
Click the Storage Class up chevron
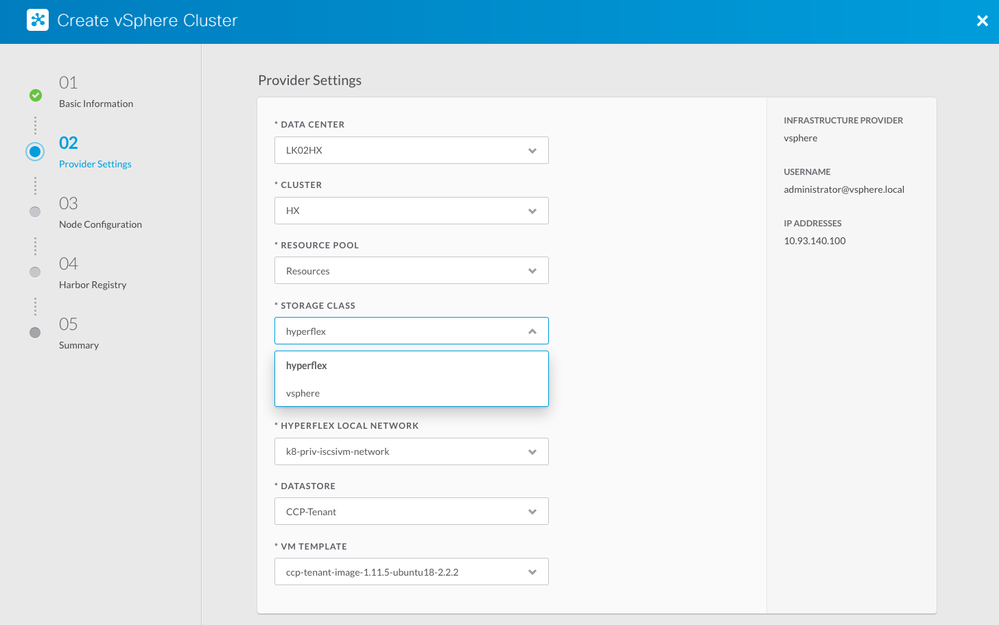[532, 331]
